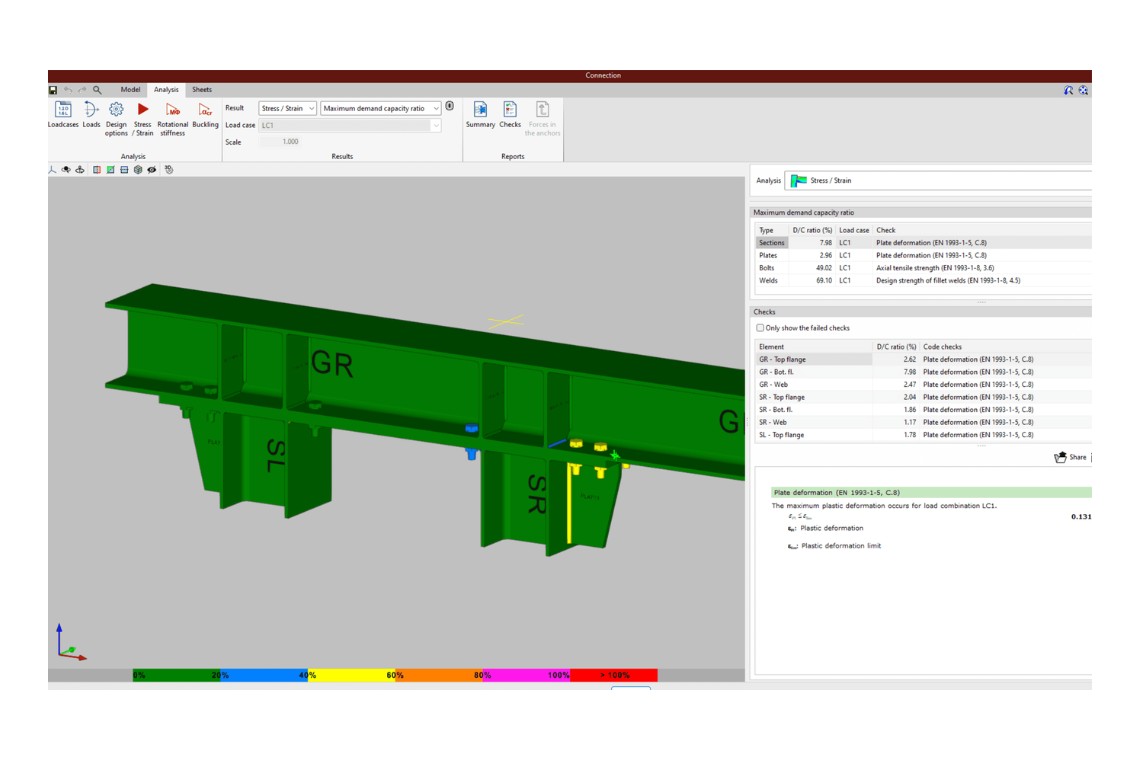Switch to the Sheets tab

(x=202, y=90)
